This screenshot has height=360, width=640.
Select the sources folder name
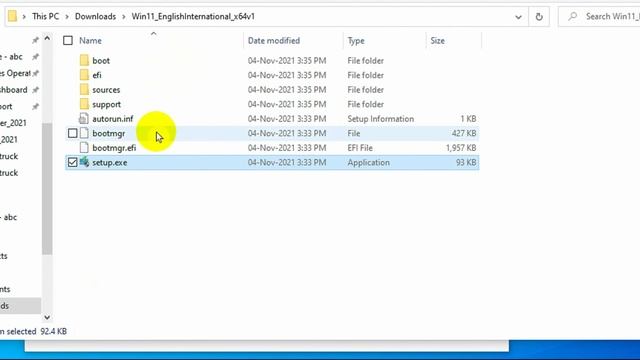106,90
